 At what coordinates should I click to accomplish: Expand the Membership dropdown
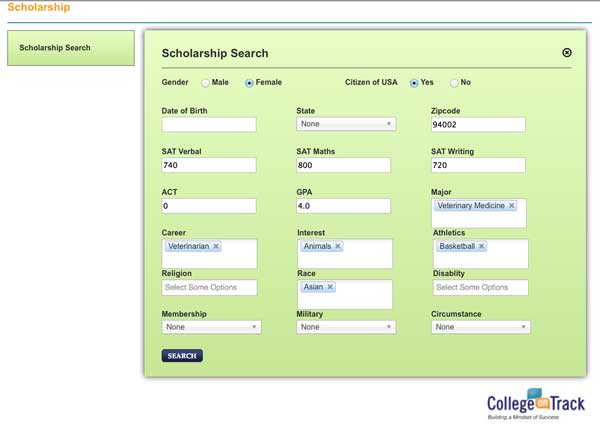pos(211,327)
